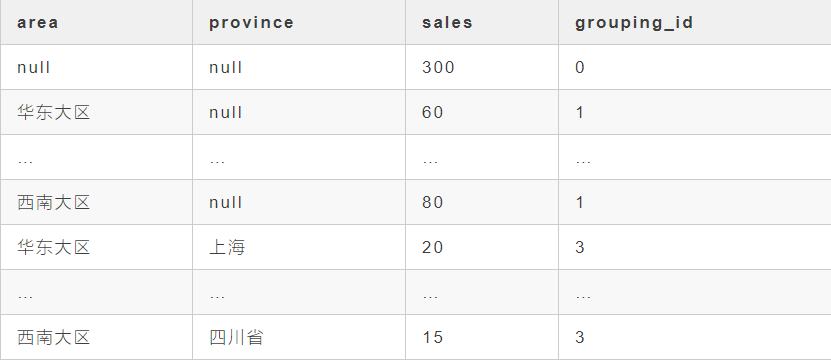
Task: Select the first row's null area cell
Action: (96, 67)
